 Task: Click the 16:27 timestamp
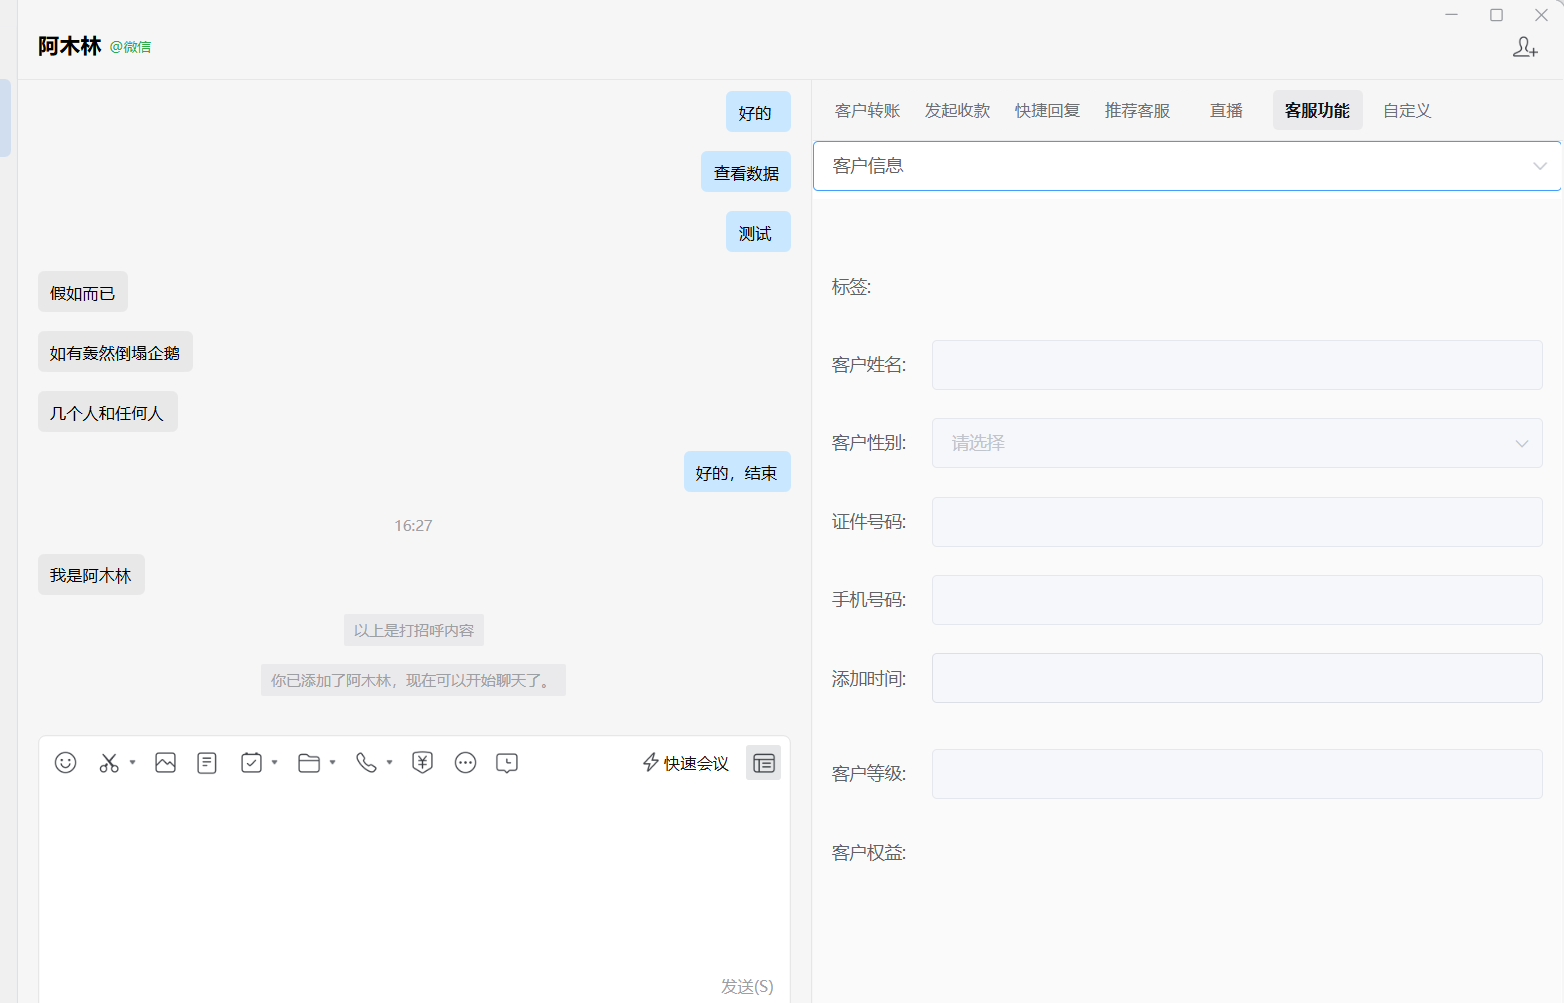413,525
